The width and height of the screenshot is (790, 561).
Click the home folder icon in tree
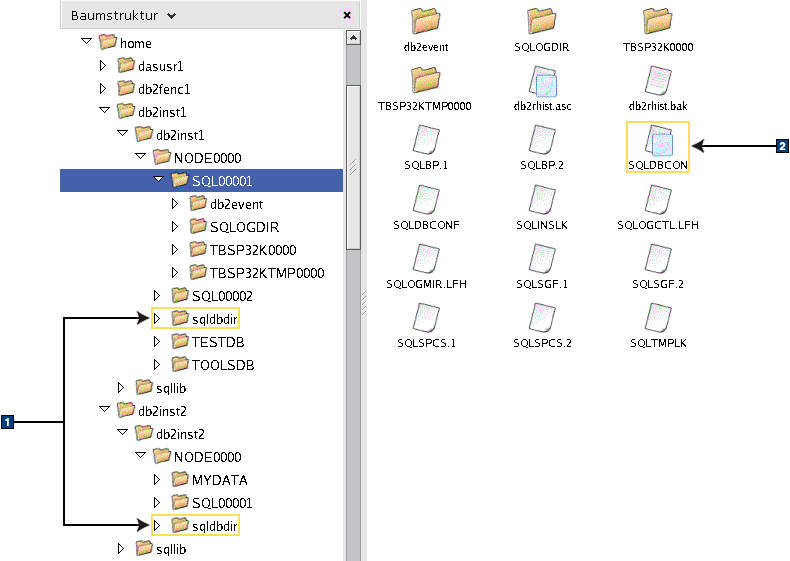coord(108,42)
